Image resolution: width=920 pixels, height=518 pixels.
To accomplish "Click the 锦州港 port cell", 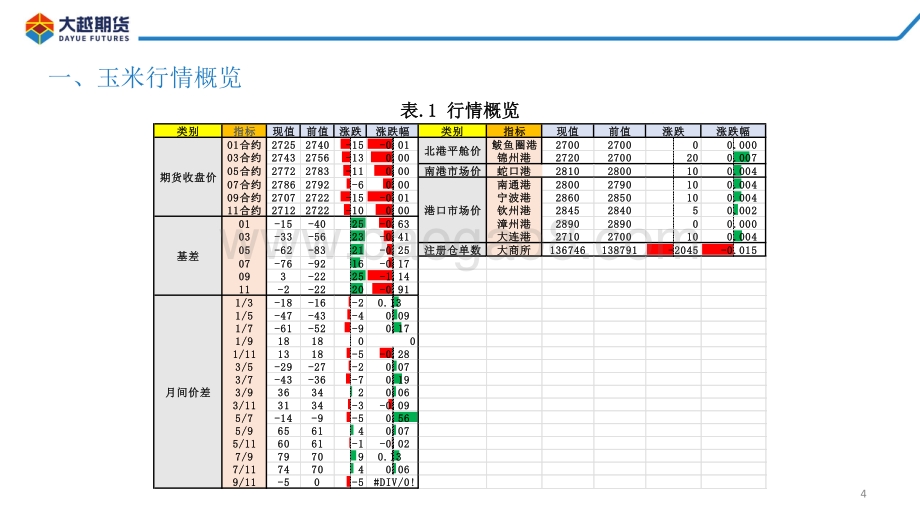I will coord(514,158).
